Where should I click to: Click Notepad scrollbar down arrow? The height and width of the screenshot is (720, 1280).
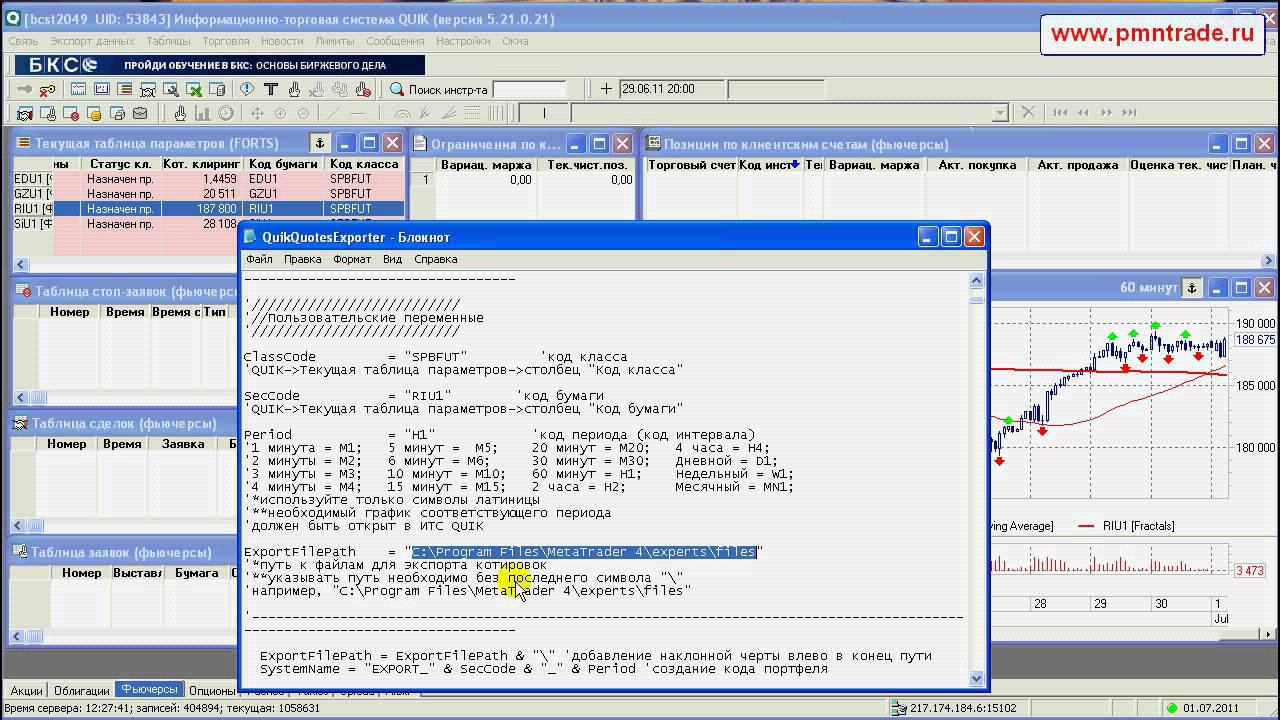tap(977, 679)
